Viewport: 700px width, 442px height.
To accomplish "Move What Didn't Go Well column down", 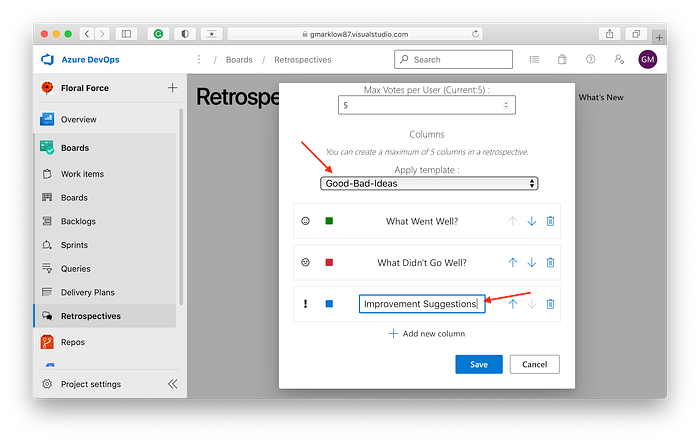I will coord(531,263).
